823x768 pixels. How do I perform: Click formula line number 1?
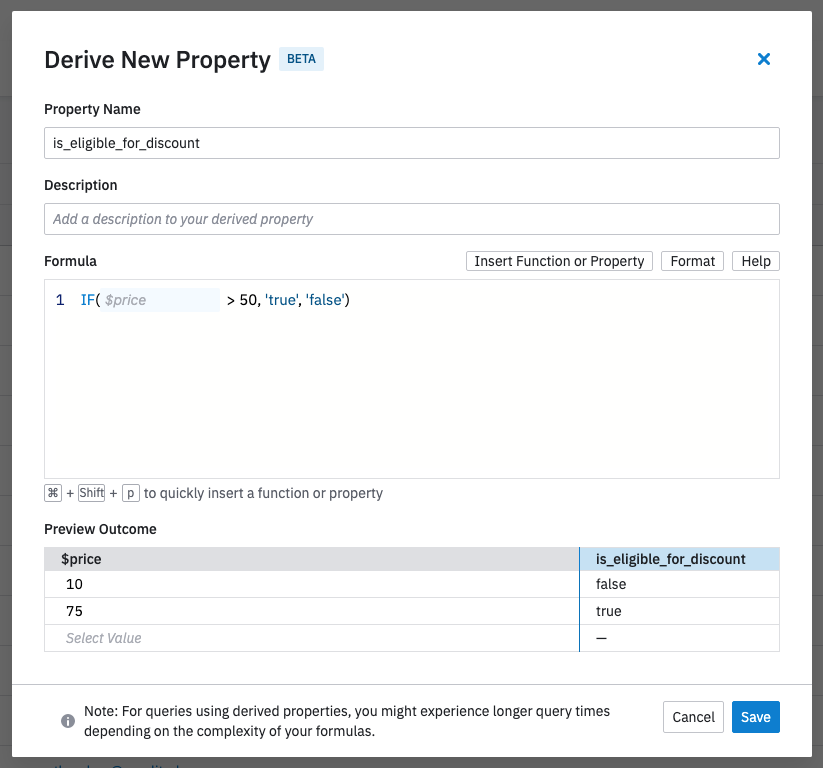[x=60, y=300]
